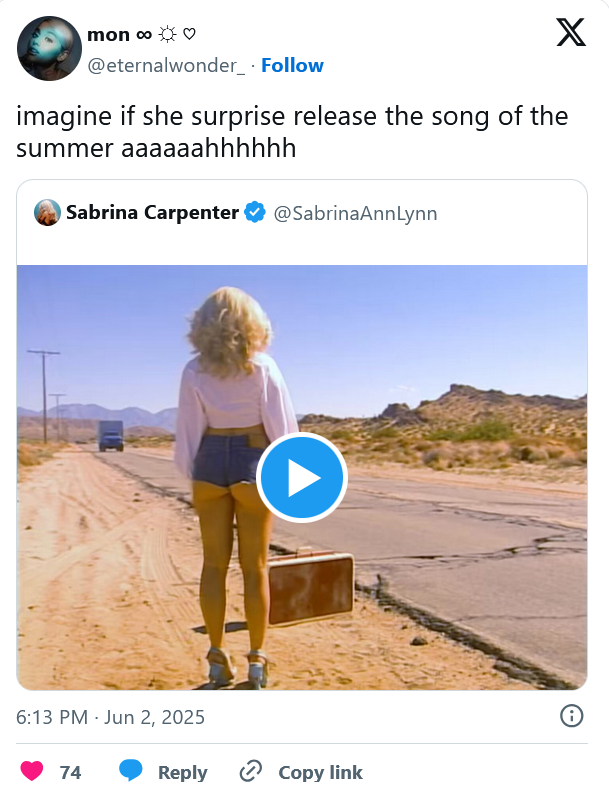Image resolution: width=609 pixels, height=795 pixels.
Task: Open the @eternalwonder_ handle link
Action: click(x=166, y=65)
